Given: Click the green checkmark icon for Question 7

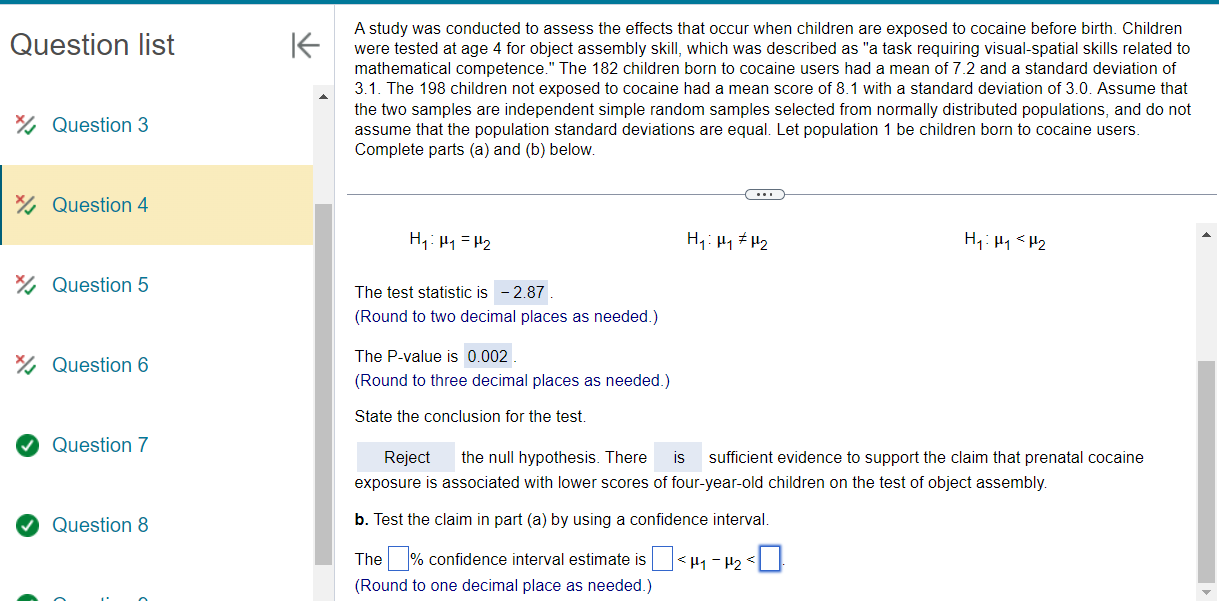Looking at the screenshot, I should [27, 444].
